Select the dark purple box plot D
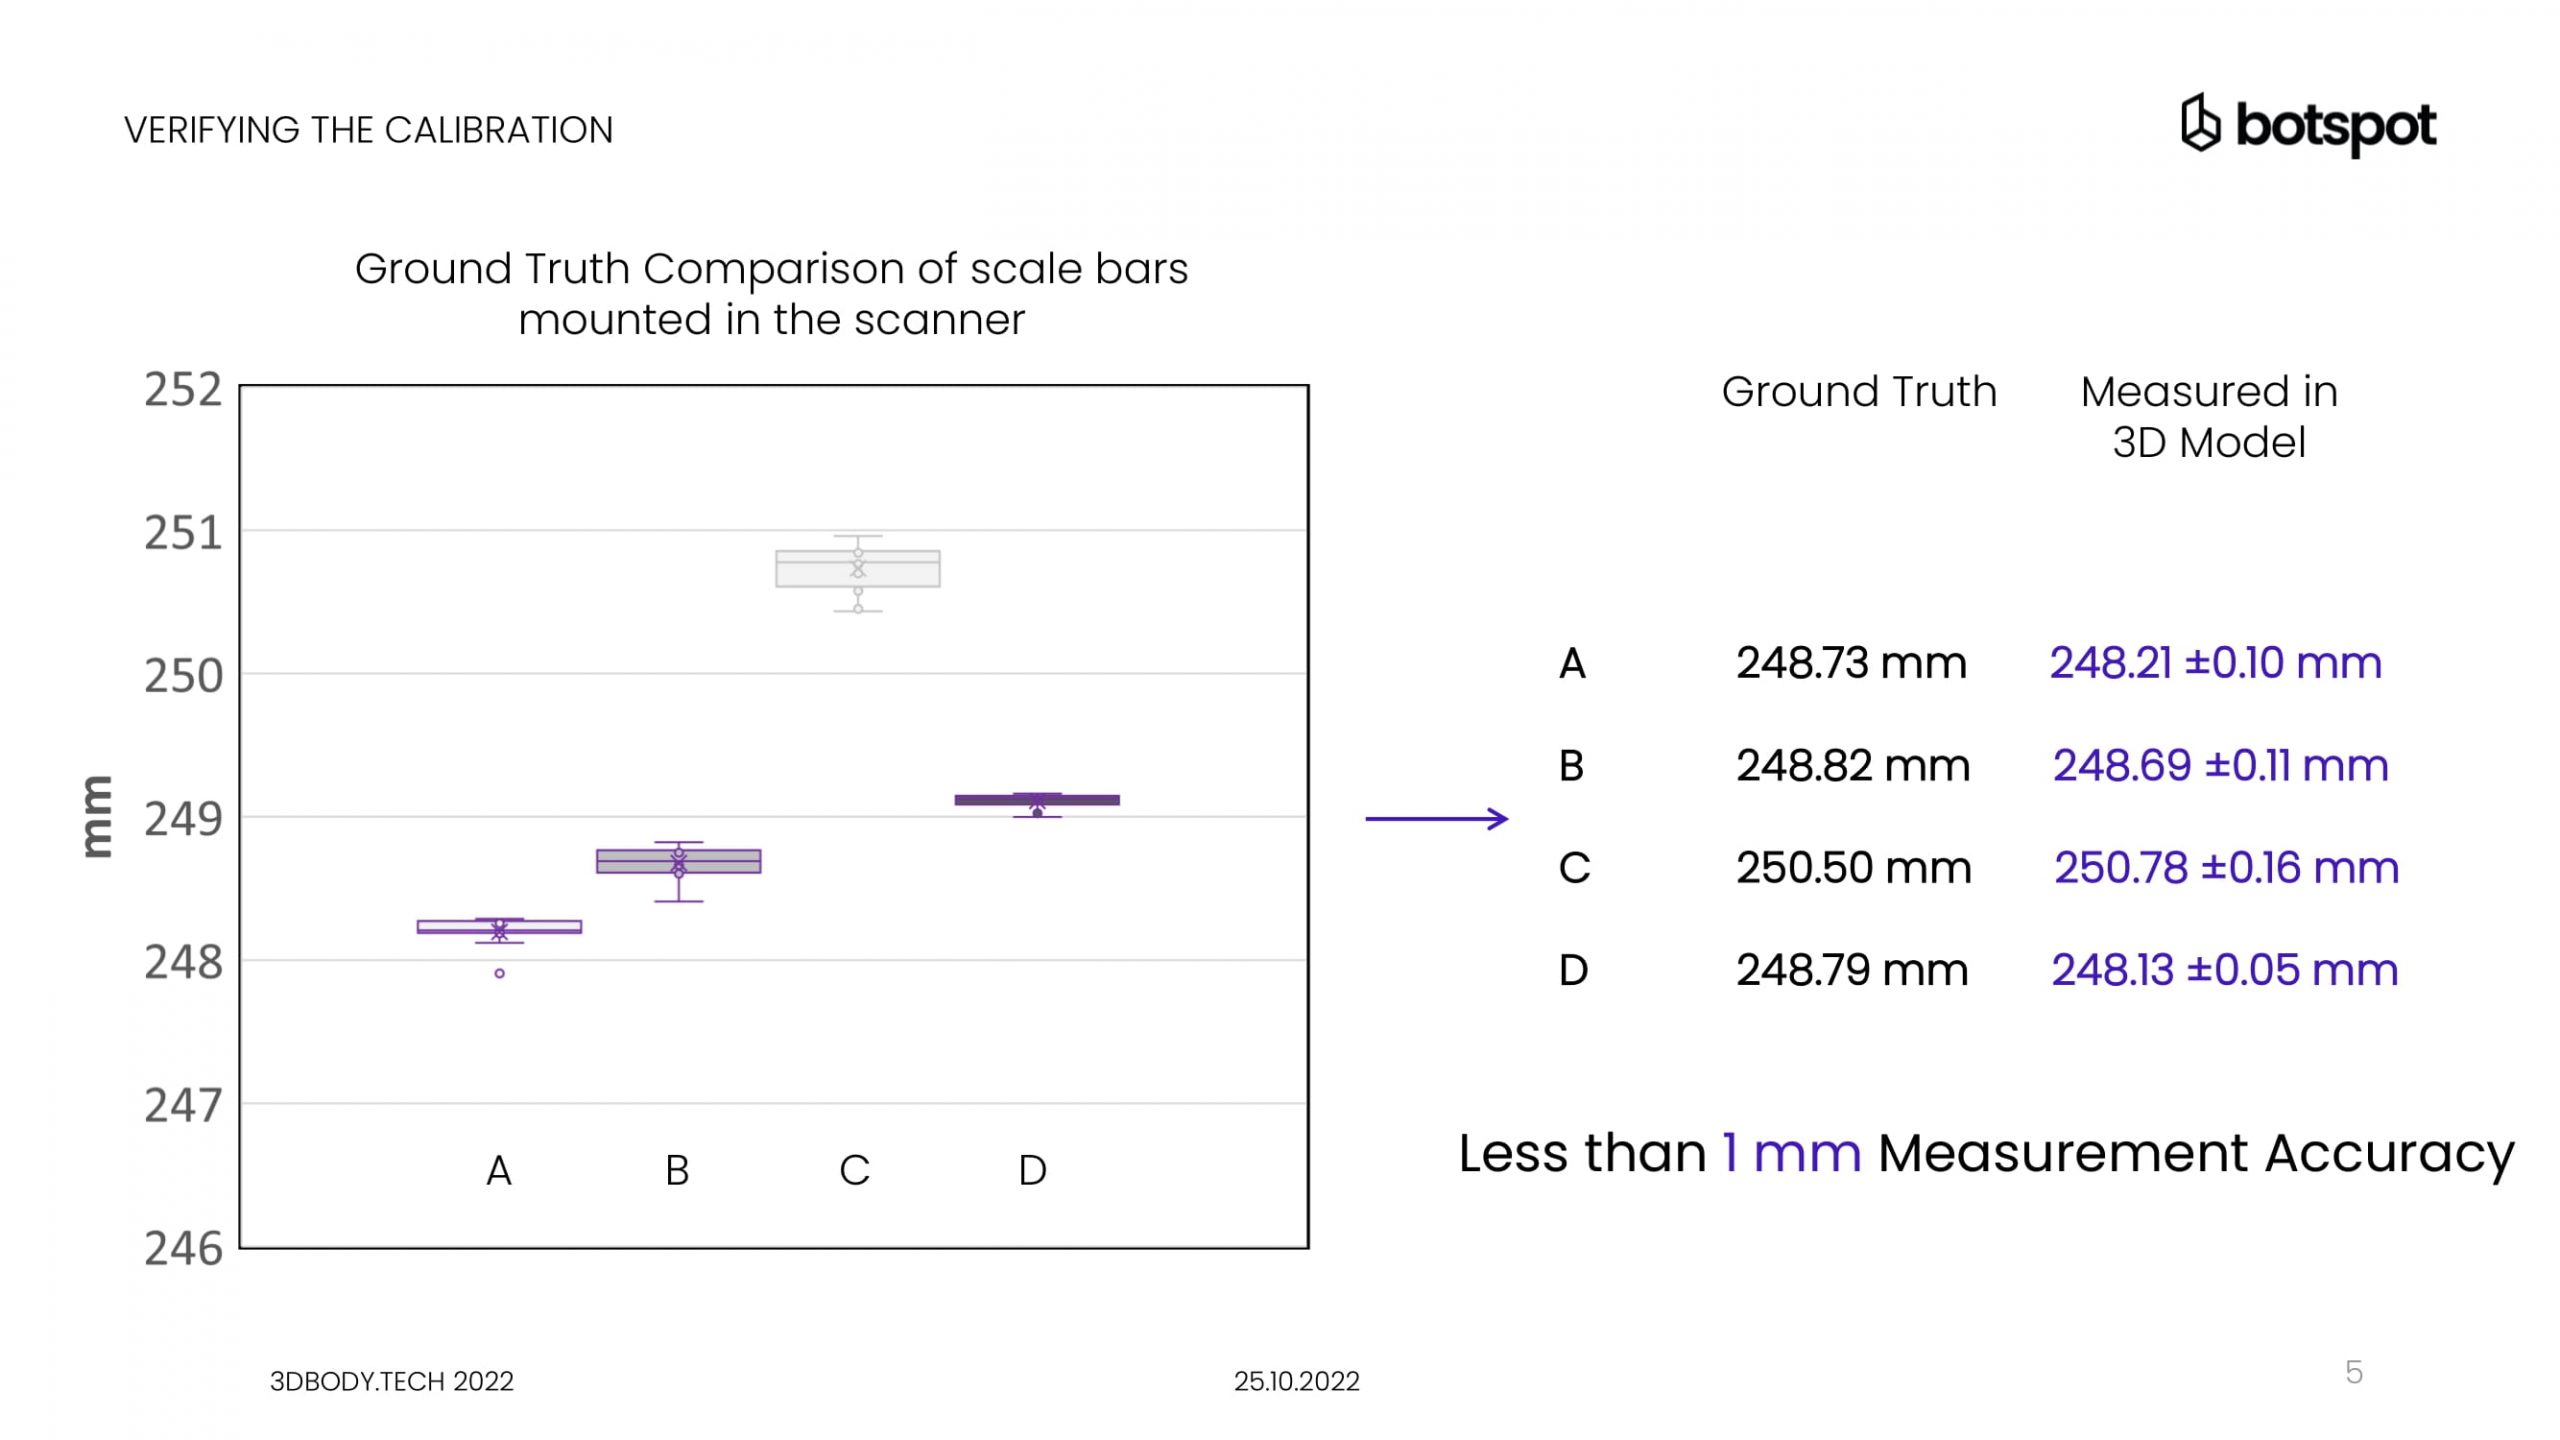This screenshot has height=1440, width=2560. [1037, 800]
